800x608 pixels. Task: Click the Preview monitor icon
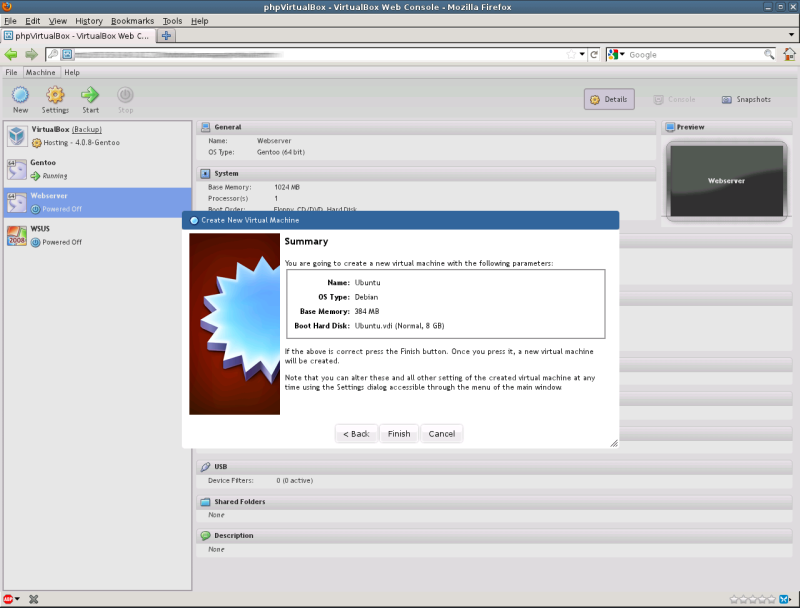pos(670,127)
